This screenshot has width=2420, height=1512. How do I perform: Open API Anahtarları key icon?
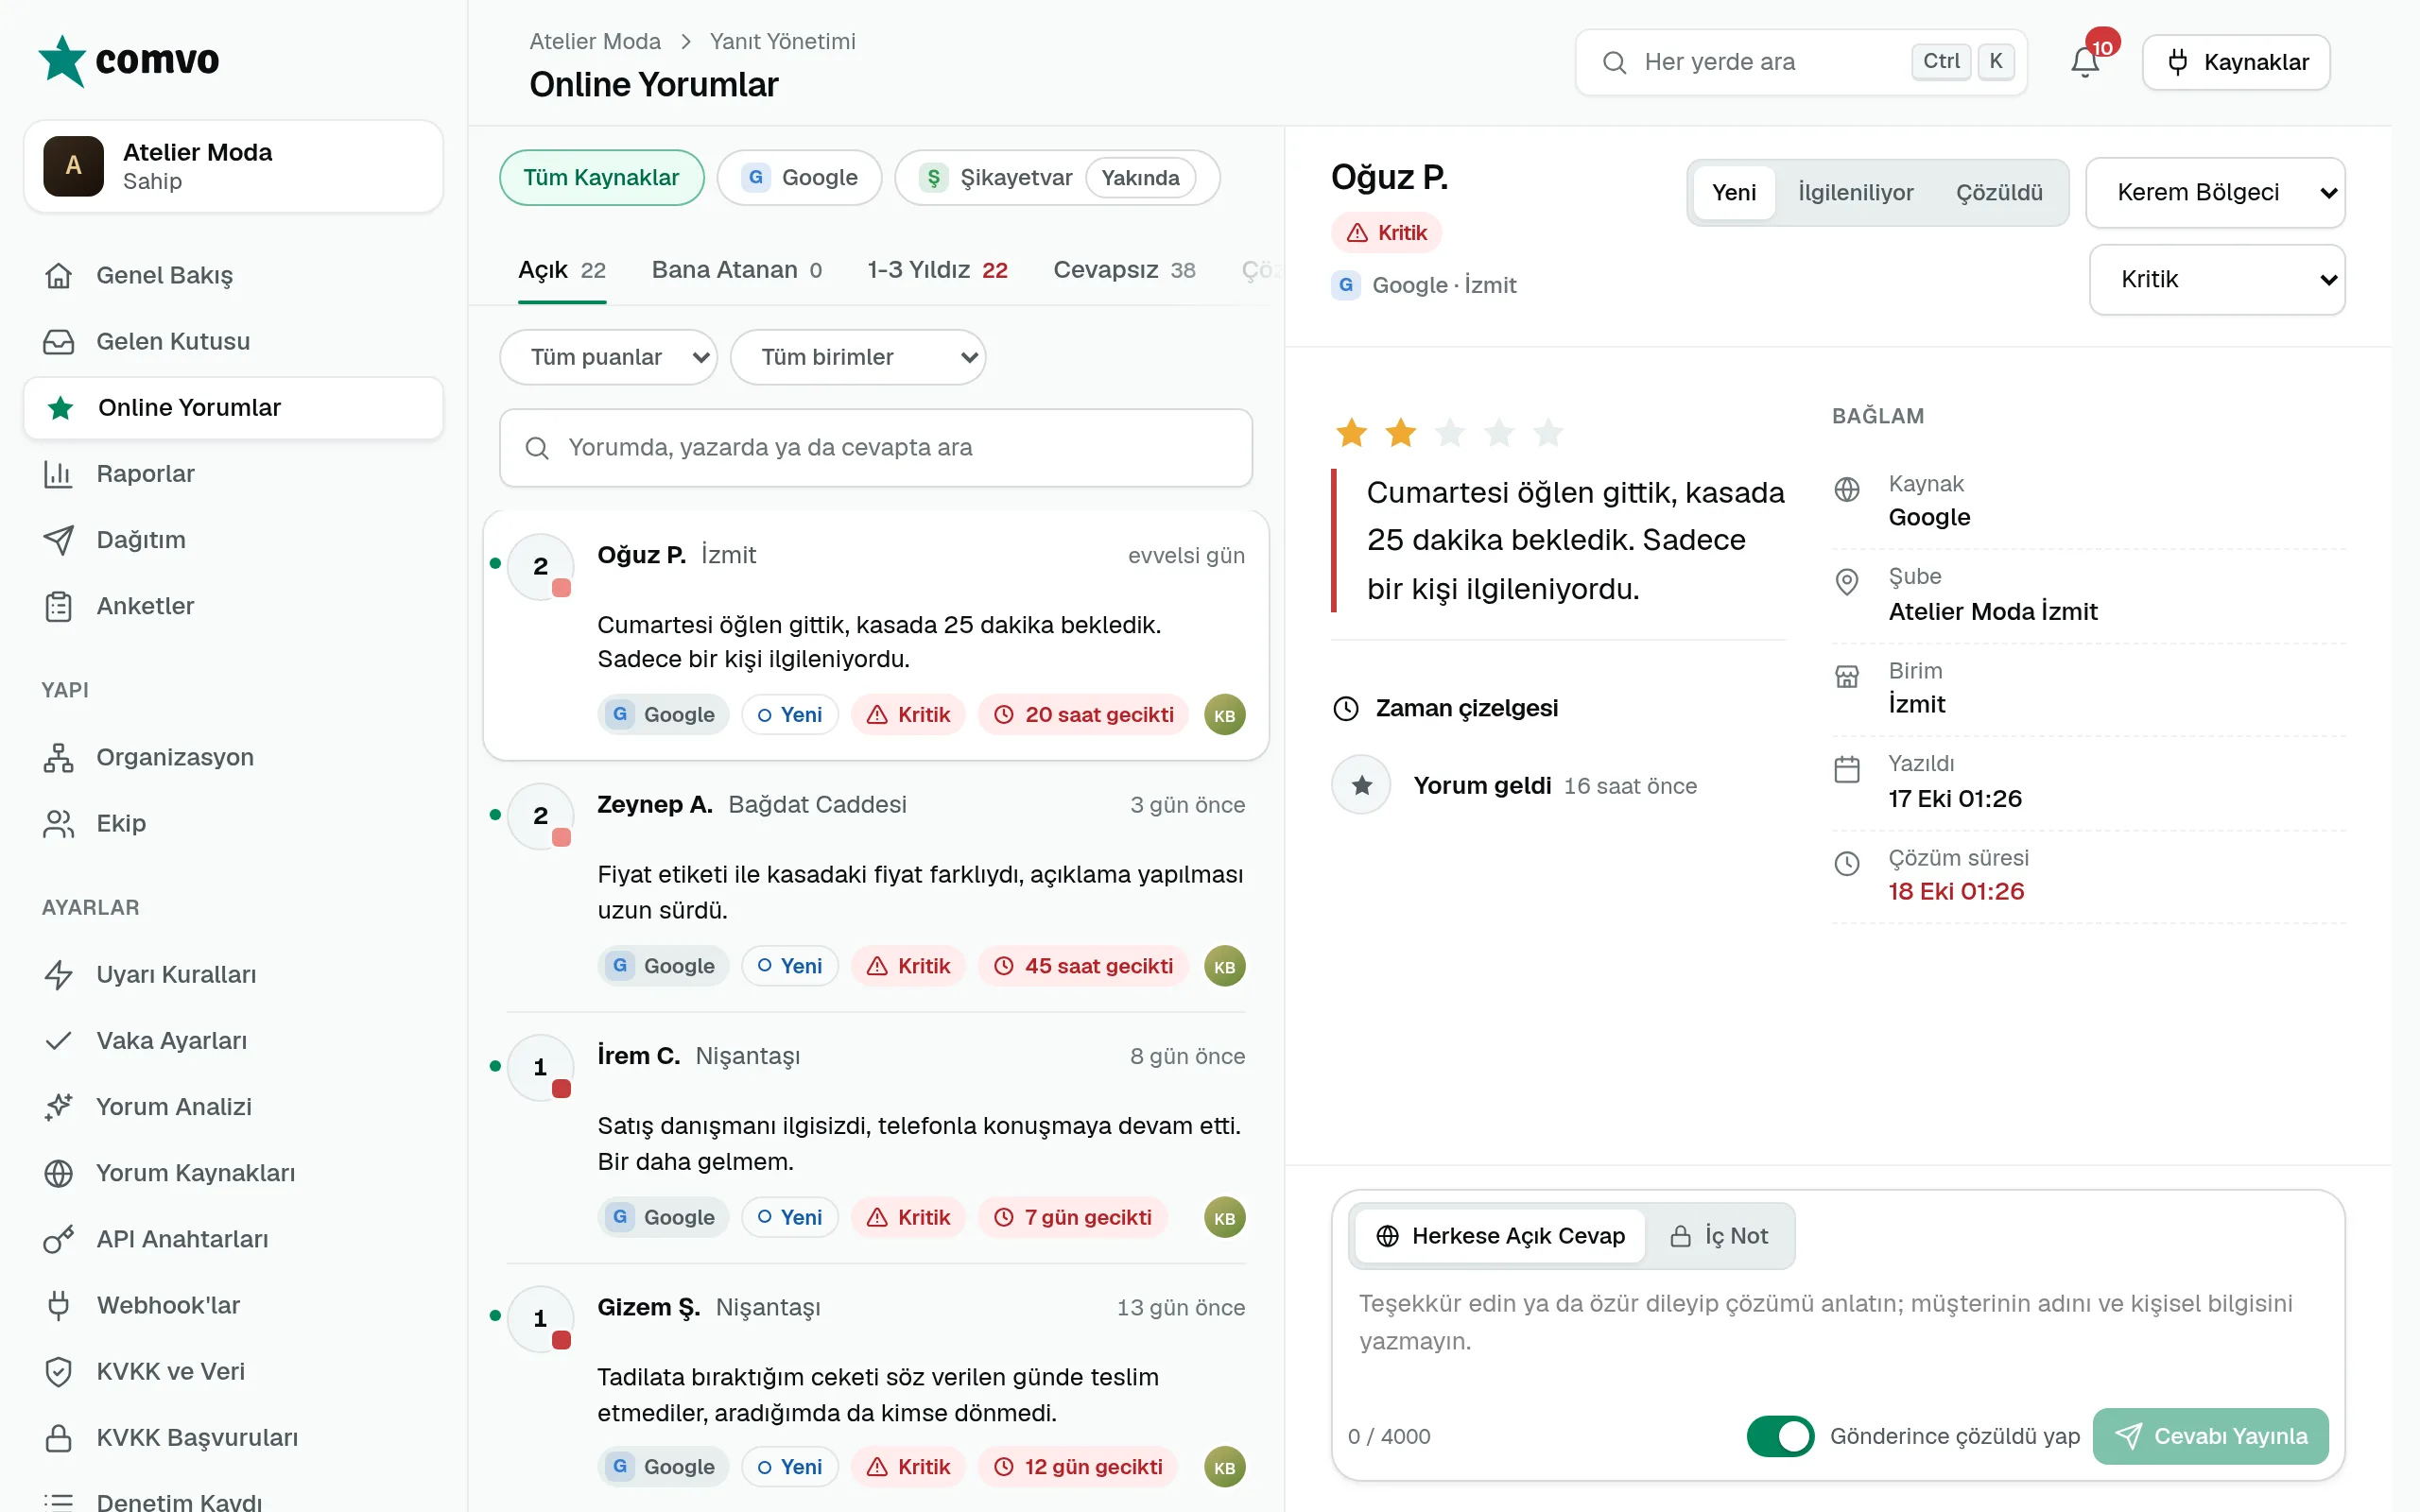[x=58, y=1239]
